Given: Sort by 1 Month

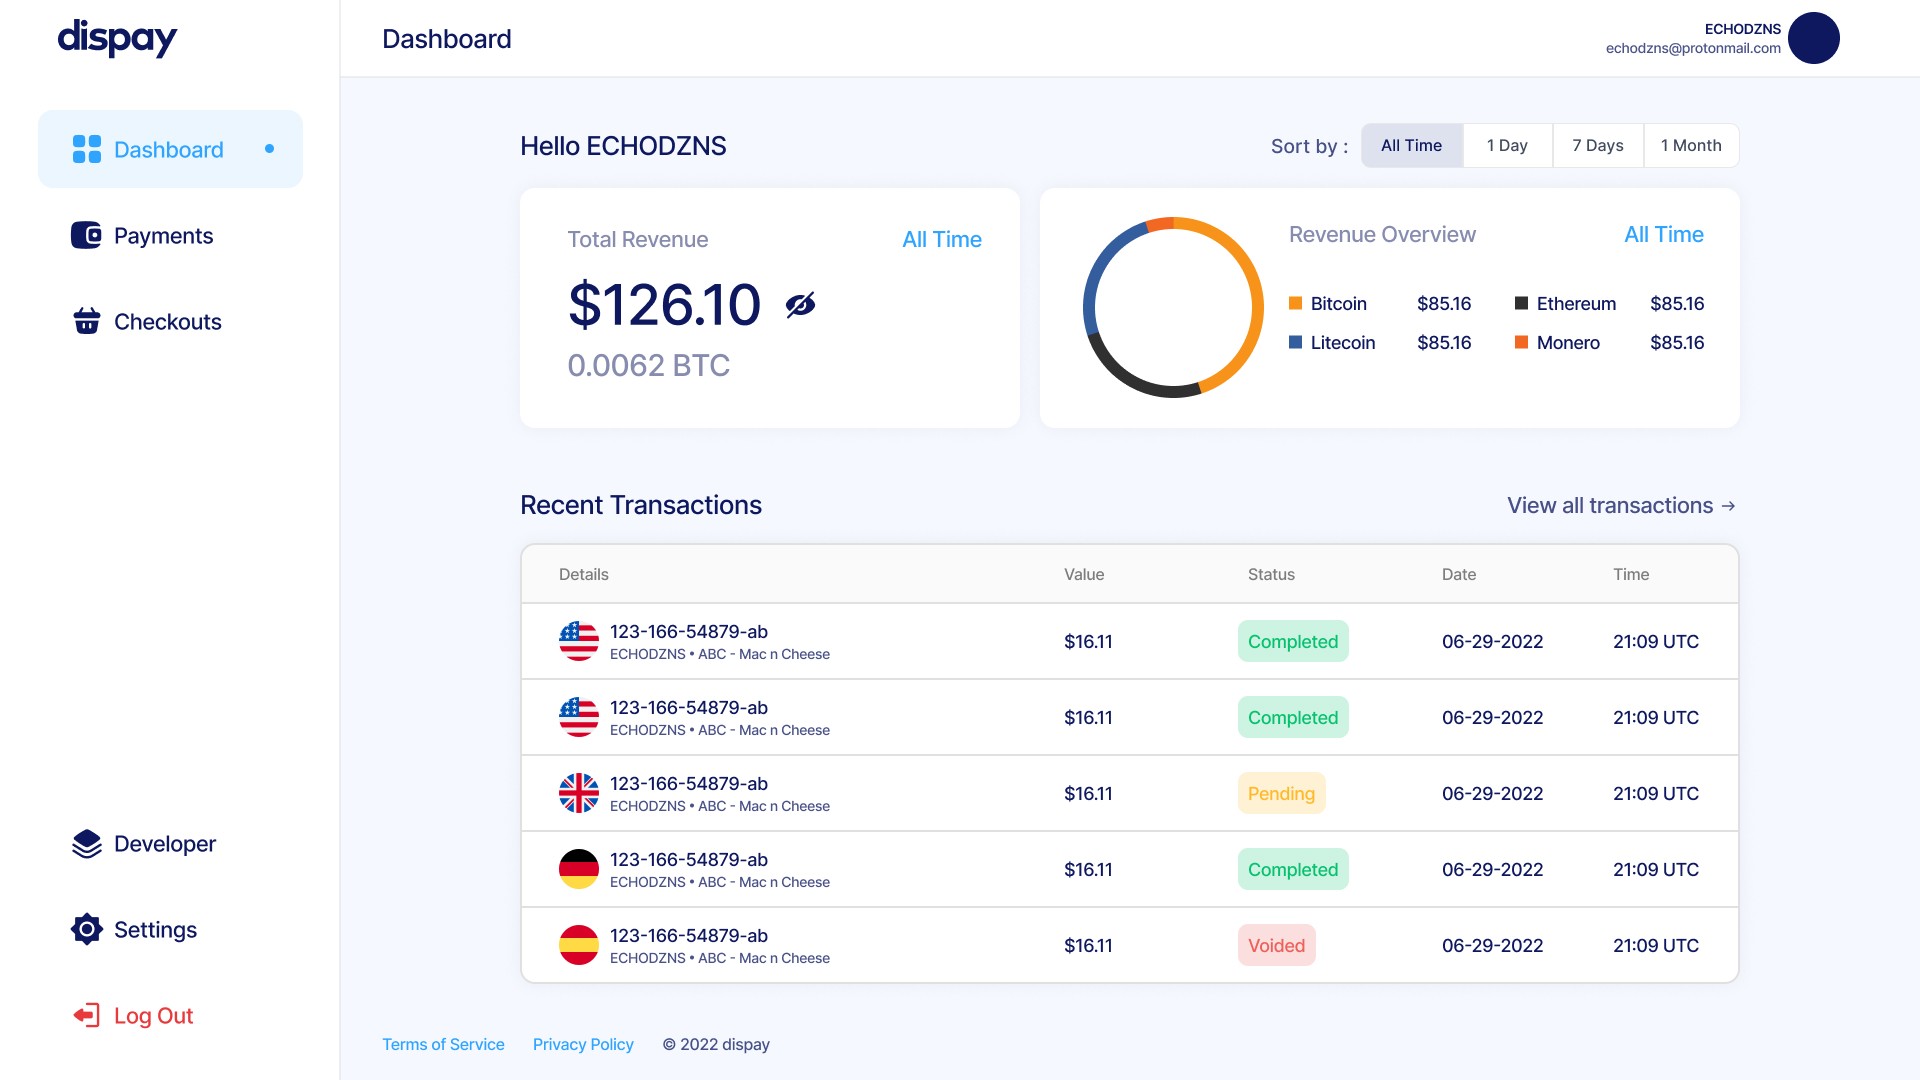Looking at the screenshot, I should click(1691, 146).
